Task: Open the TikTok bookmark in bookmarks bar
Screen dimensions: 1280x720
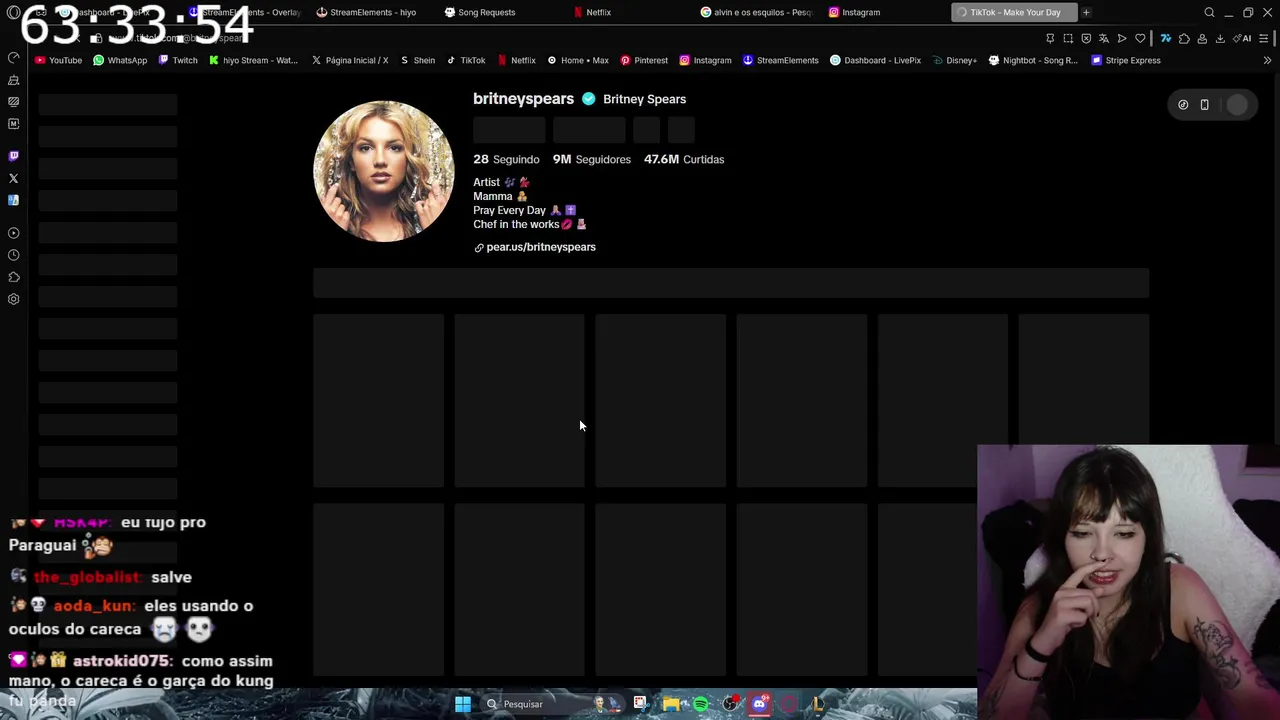Action: point(466,60)
